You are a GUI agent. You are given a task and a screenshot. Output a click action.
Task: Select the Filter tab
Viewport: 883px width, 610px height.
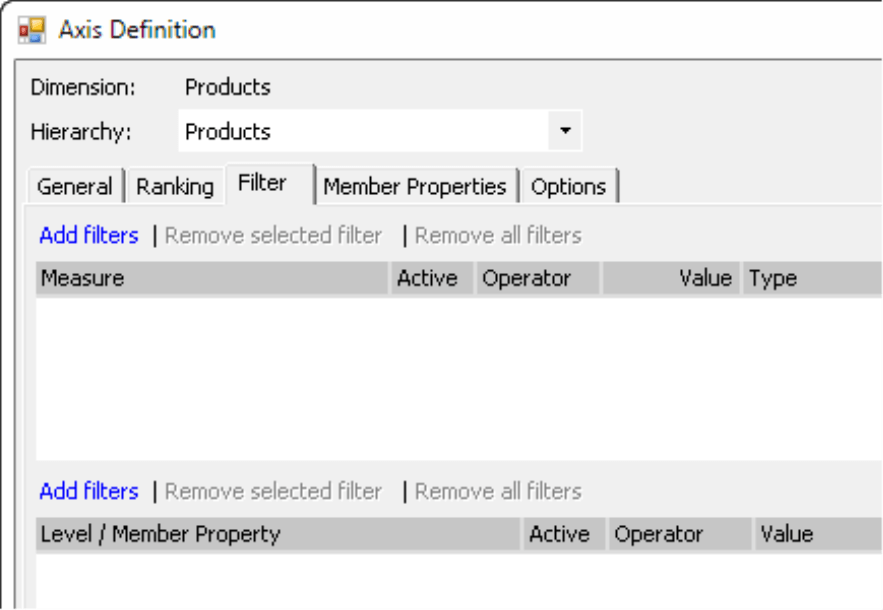(x=269, y=184)
